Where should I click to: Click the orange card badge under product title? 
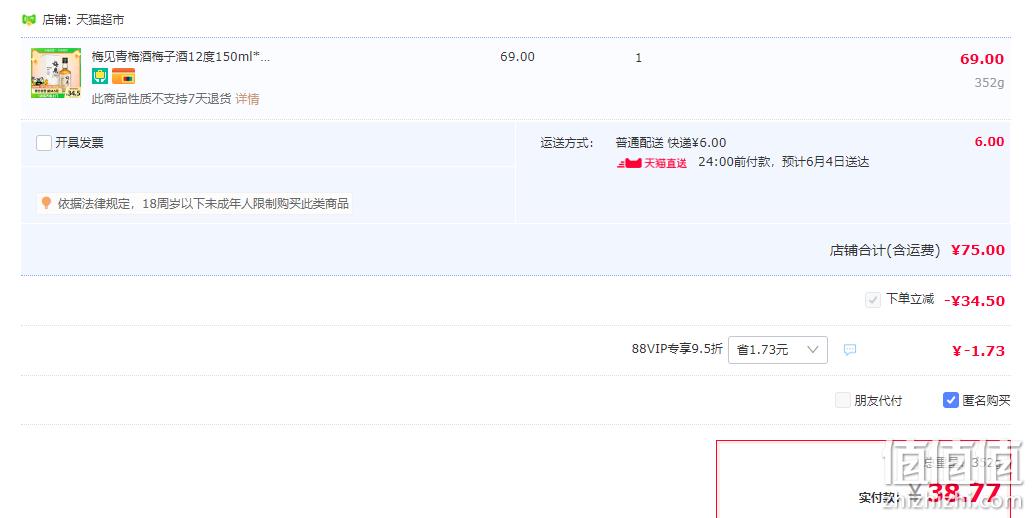123,76
